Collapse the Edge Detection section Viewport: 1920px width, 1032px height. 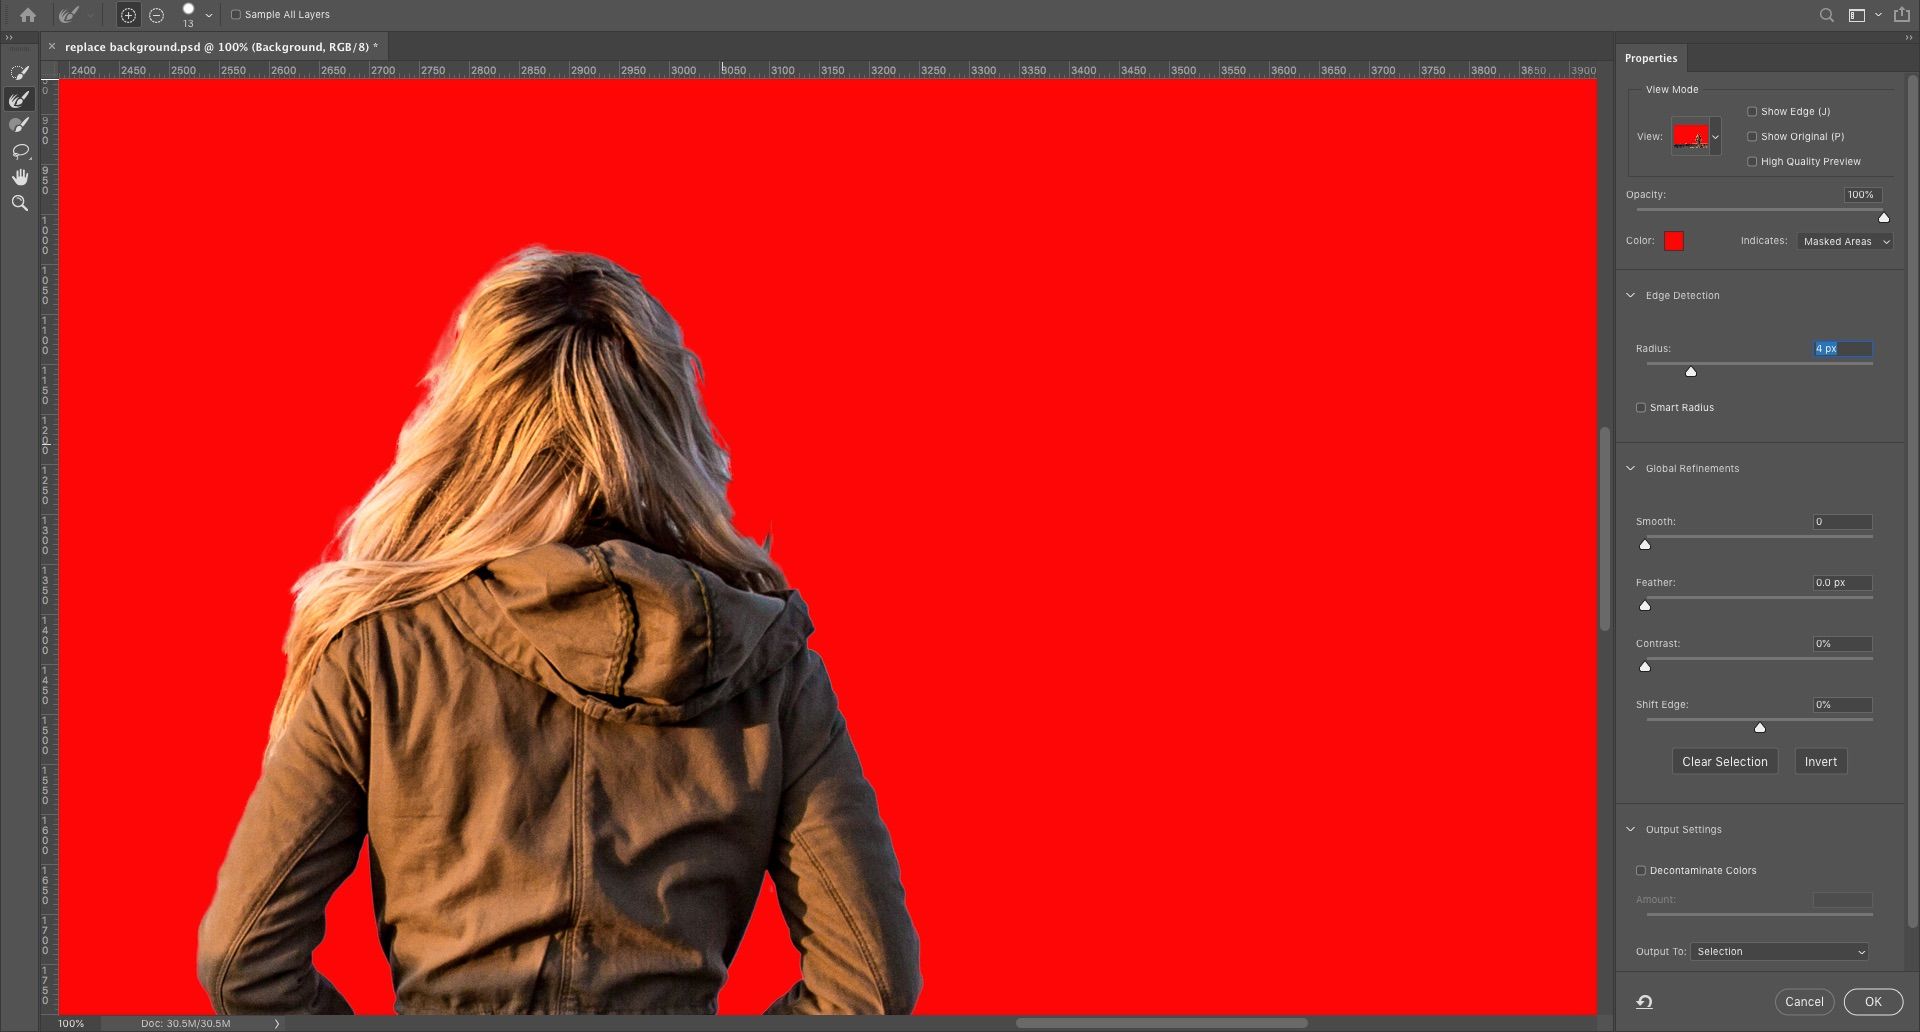pyautogui.click(x=1631, y=296)
